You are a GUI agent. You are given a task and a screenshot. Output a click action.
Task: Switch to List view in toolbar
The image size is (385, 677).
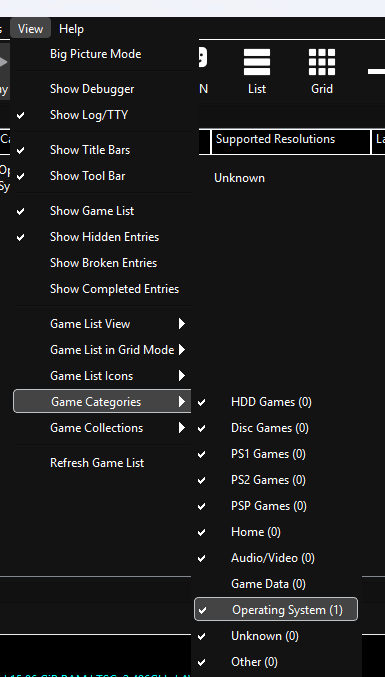[x=257, y=71]
